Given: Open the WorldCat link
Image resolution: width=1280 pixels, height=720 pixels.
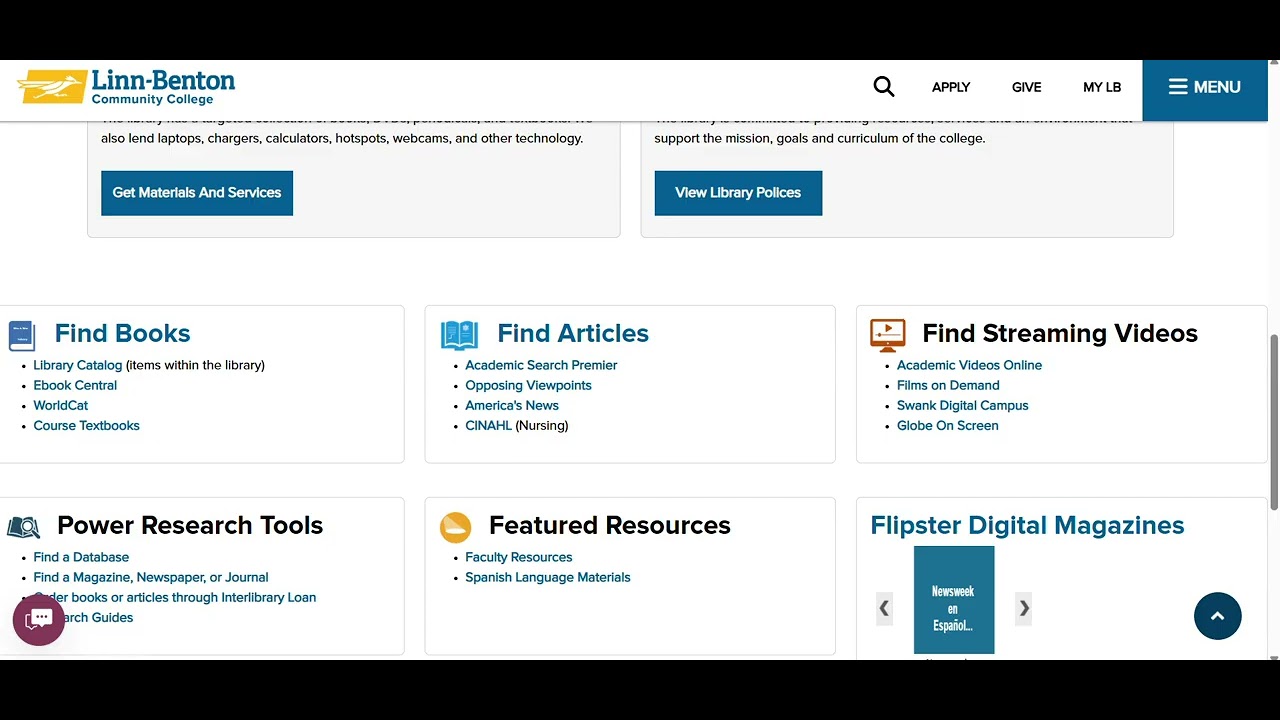Looking at the screenshot, I should pos(61,405).
